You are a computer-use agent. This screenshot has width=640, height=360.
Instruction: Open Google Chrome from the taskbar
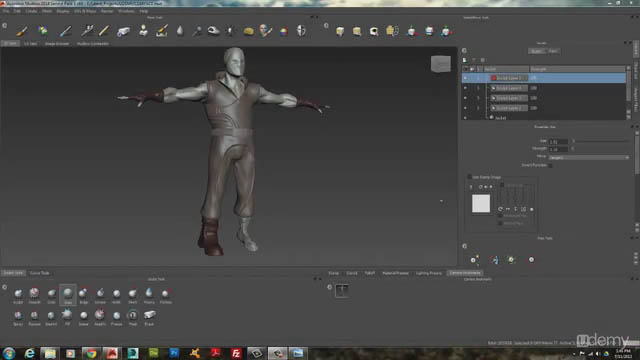click(91, 353)
